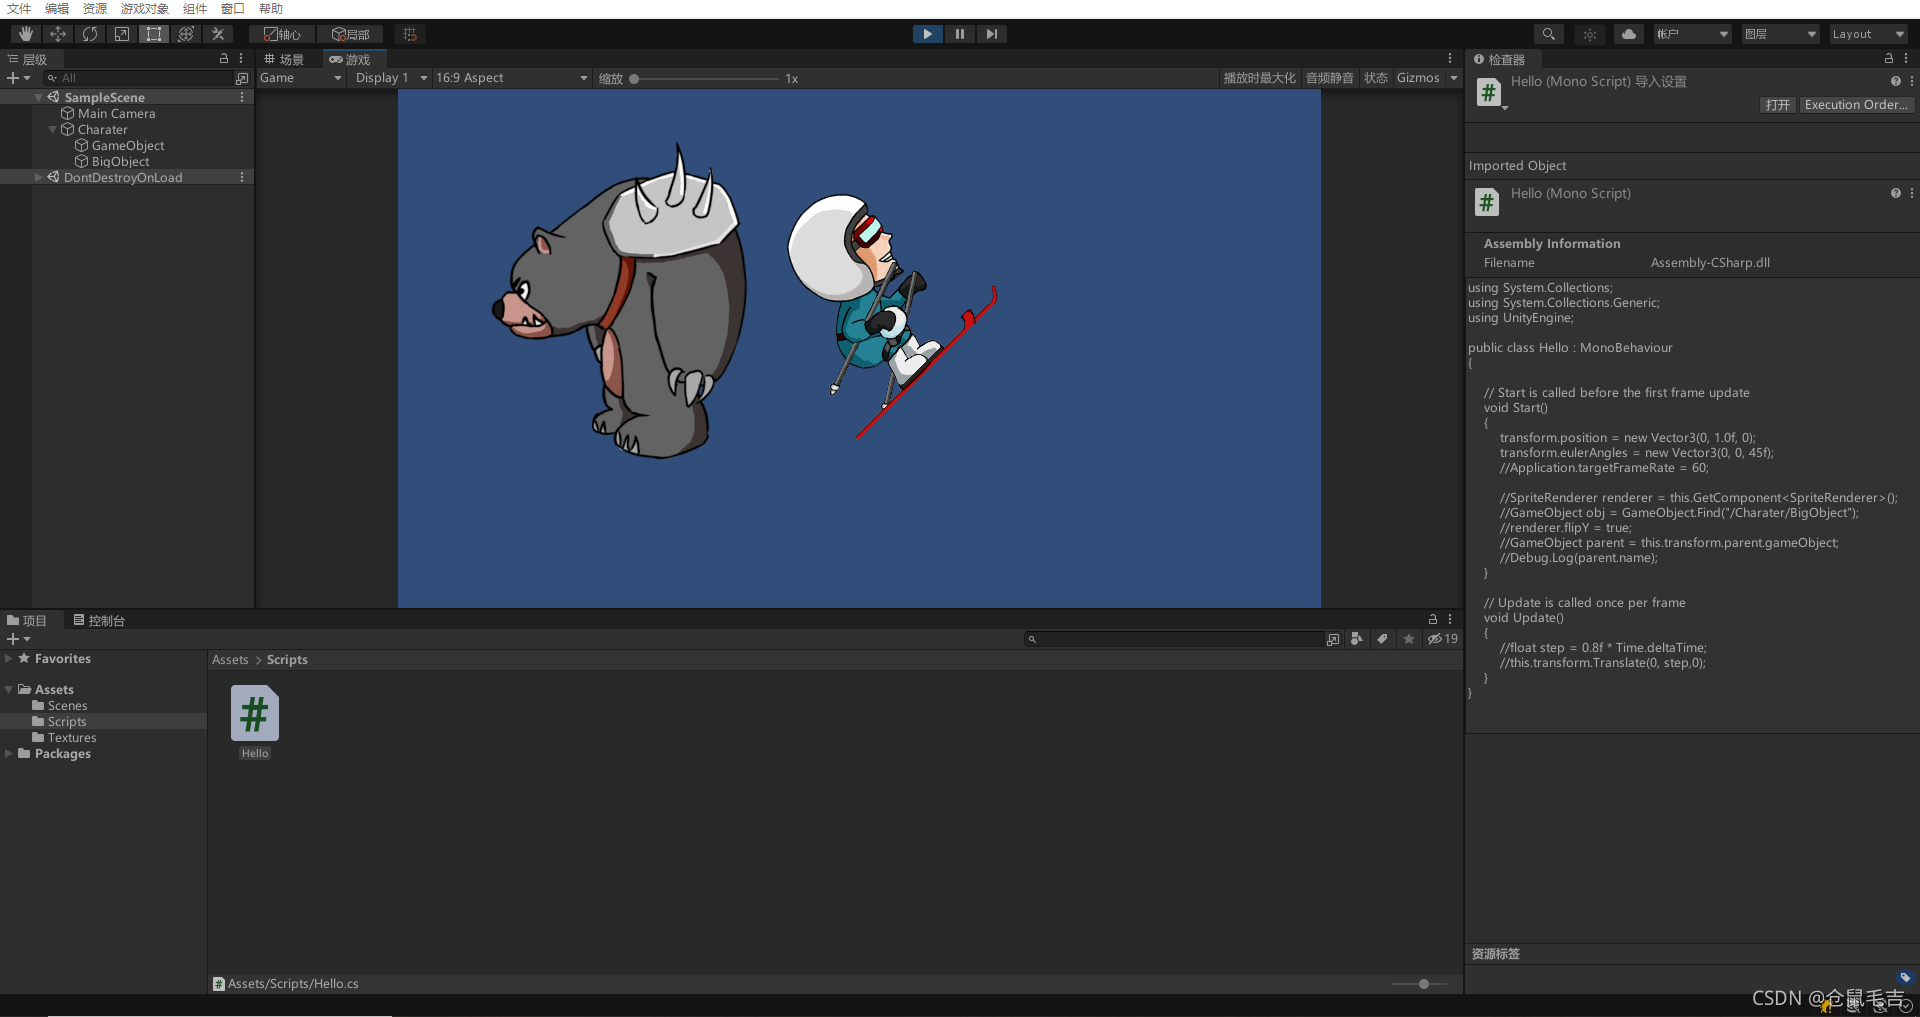Focus the Project search field
The width and height of the screenshot is (1920, 1017).
(x=1175, y=639)
